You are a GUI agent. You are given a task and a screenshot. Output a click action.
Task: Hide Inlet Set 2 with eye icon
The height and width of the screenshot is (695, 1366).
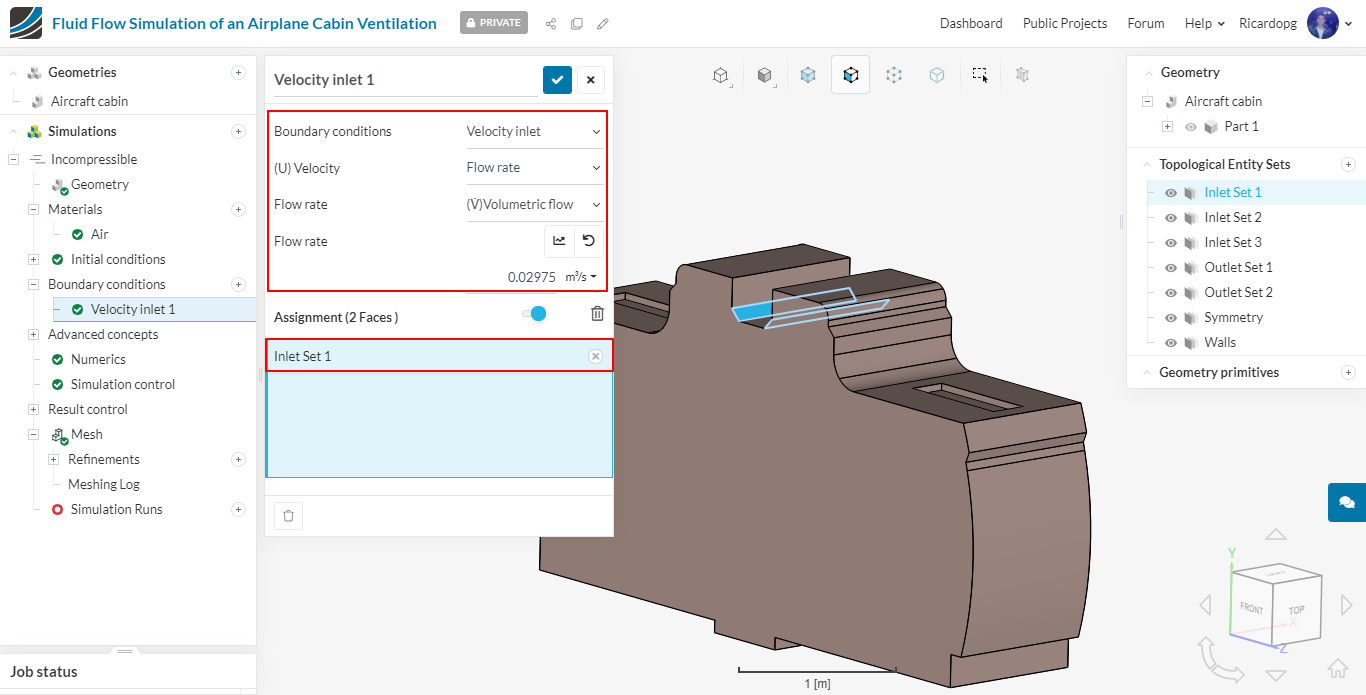coord(1170,218)
